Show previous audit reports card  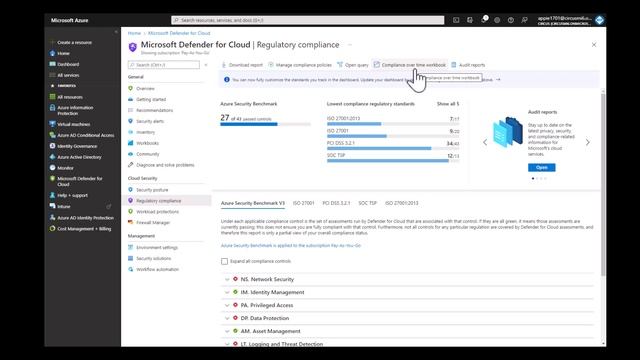coord(485,142)
